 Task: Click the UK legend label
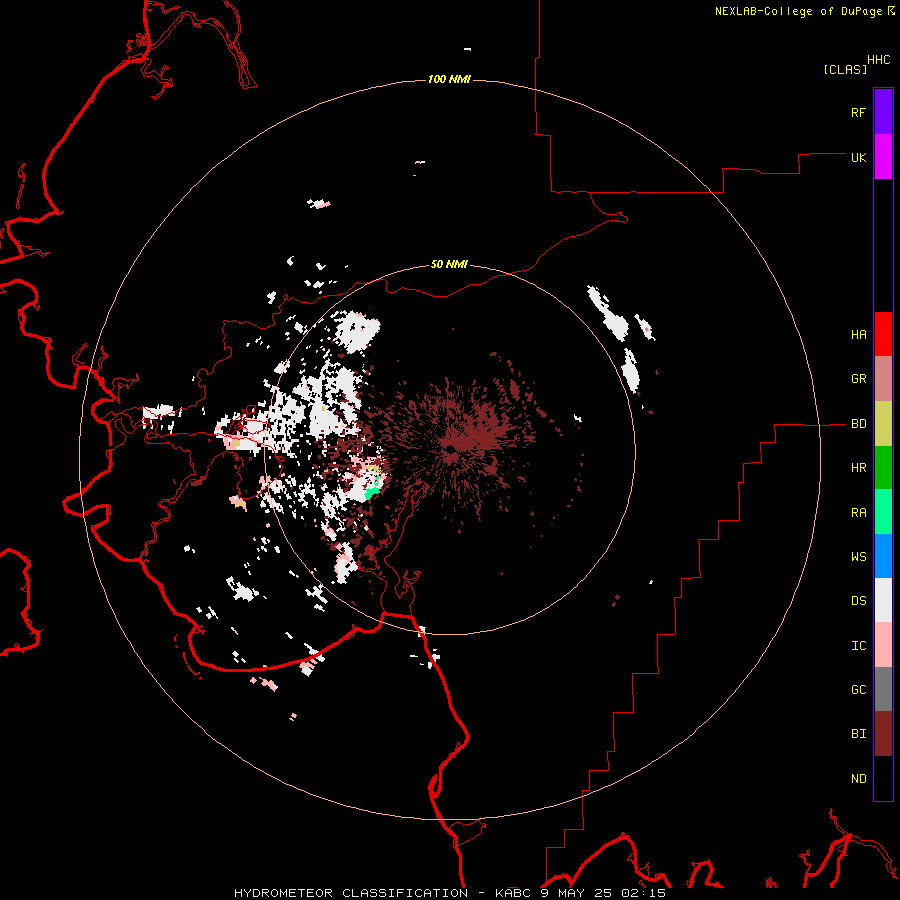click(x=858, y=157)
